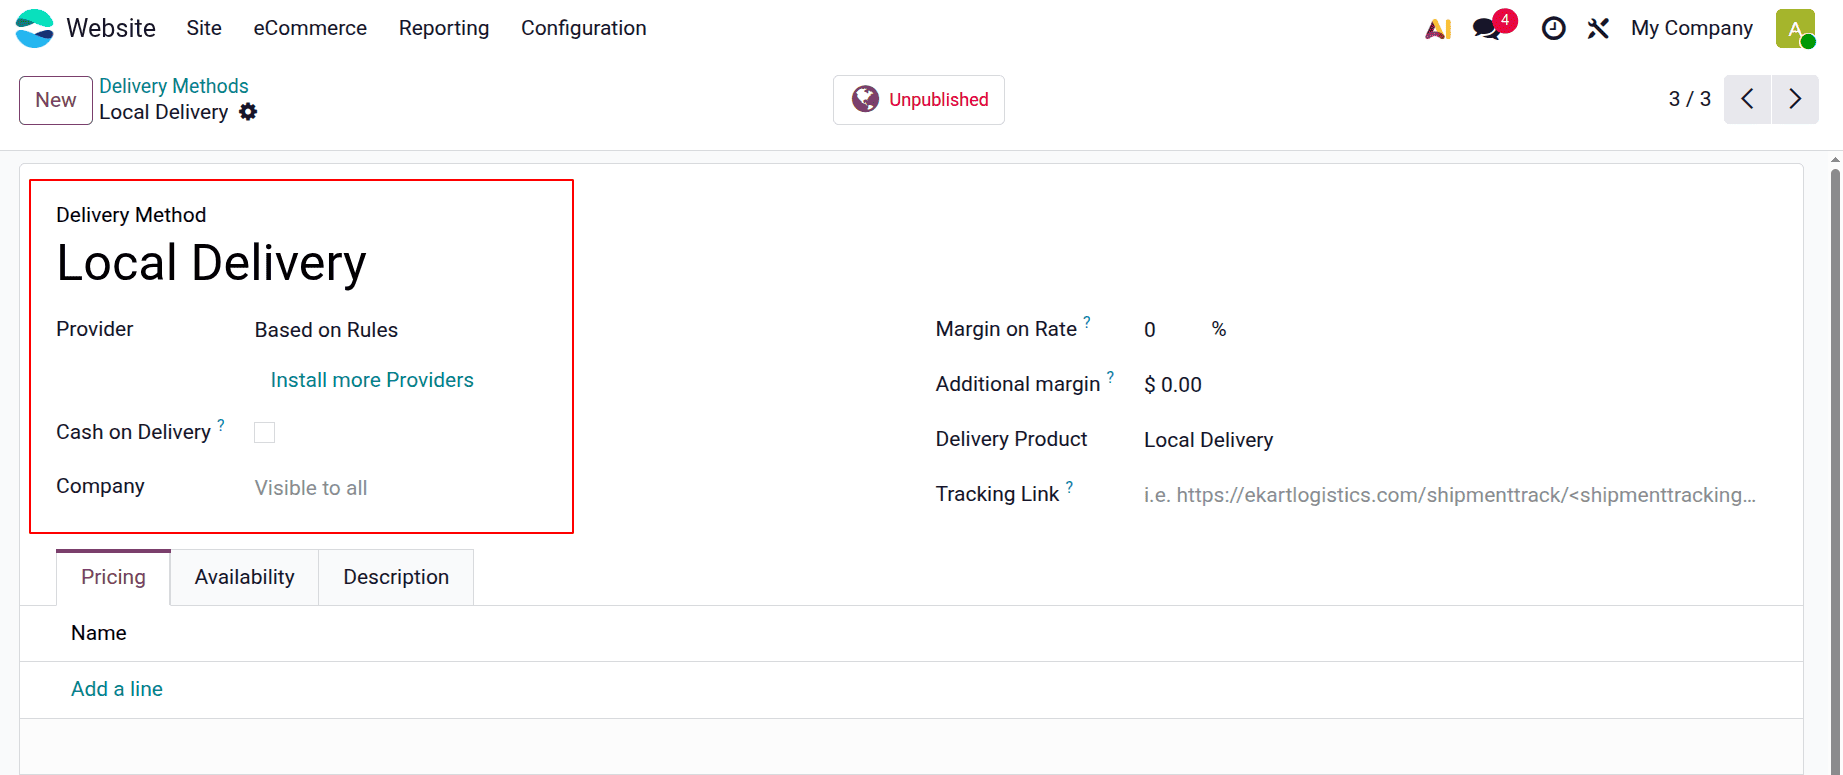Open the My Company switcher
This screenshot has width=1843, height=775.
pos(1691,28)
